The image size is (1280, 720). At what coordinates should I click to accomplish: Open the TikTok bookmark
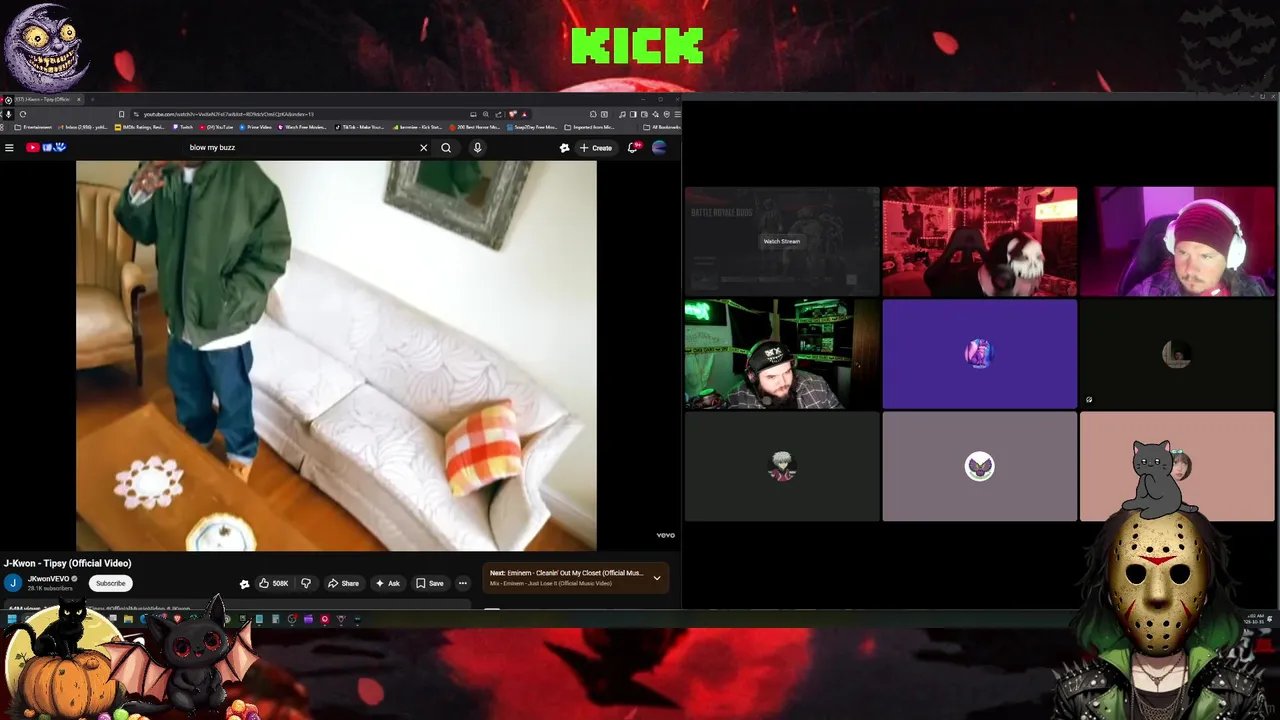pos(360,127)
